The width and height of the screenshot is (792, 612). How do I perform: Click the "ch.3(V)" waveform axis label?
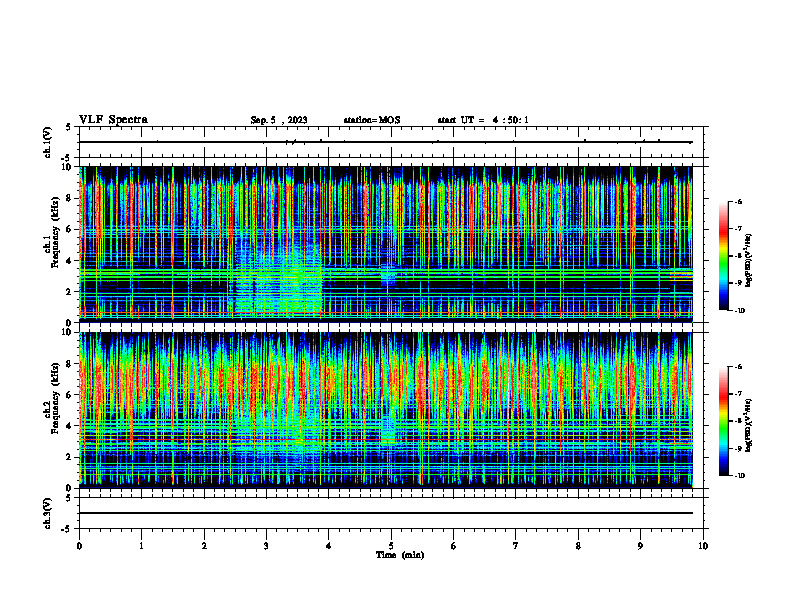48,513
